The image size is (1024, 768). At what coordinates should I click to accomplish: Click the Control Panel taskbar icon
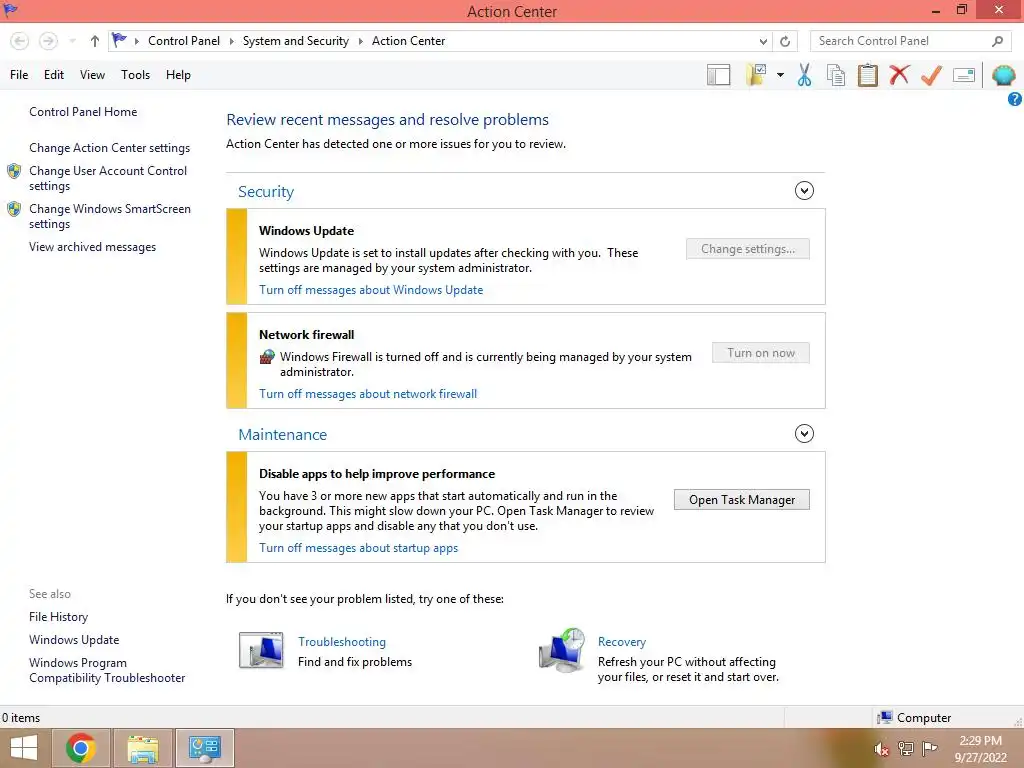click(x=205, y=748)
